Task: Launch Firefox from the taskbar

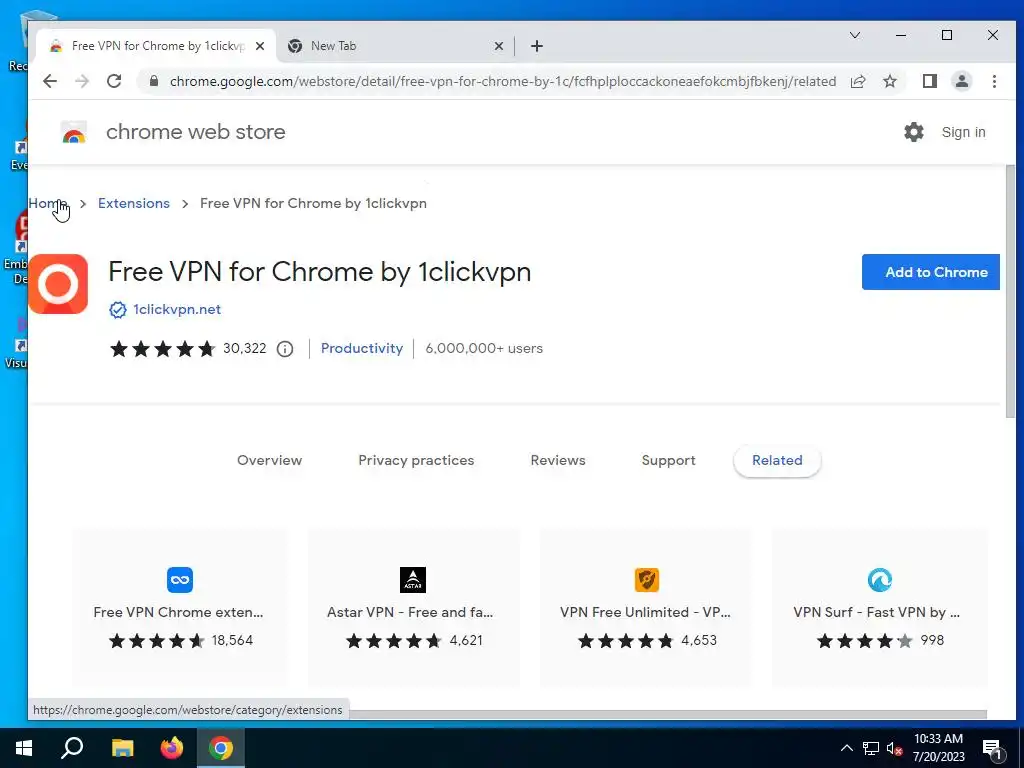Action: (172, 748)
